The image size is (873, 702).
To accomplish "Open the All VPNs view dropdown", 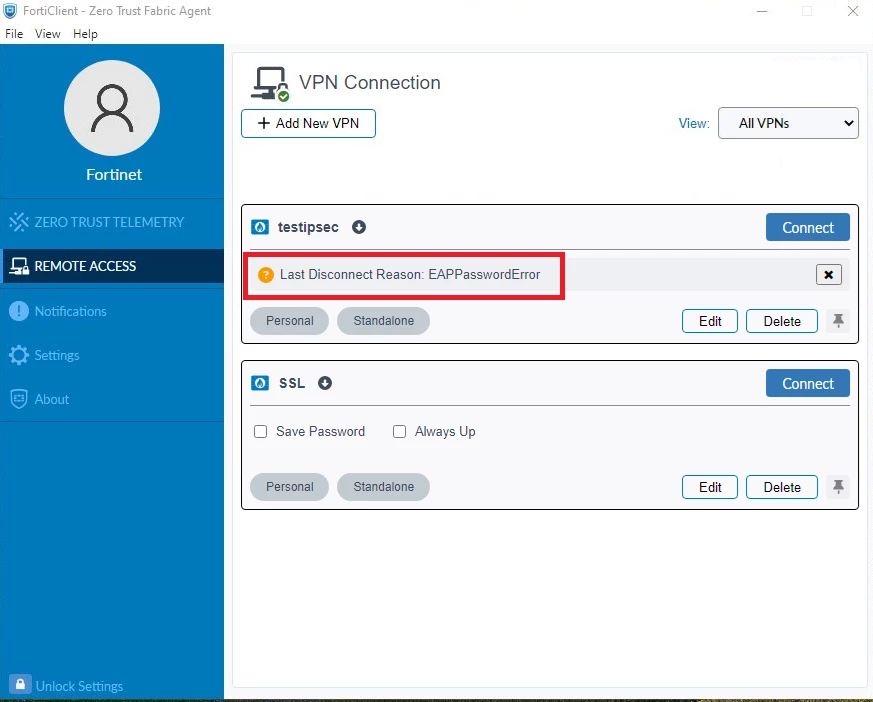I will [788, 123].
